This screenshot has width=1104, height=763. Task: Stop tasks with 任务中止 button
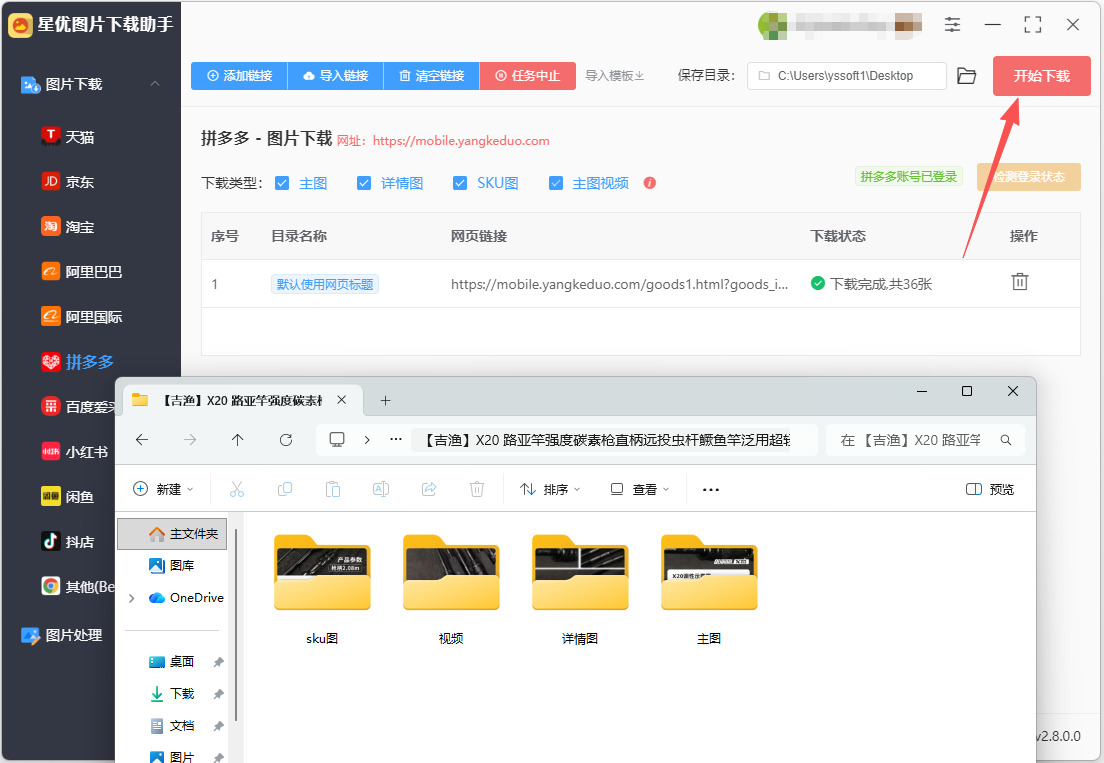527,76
